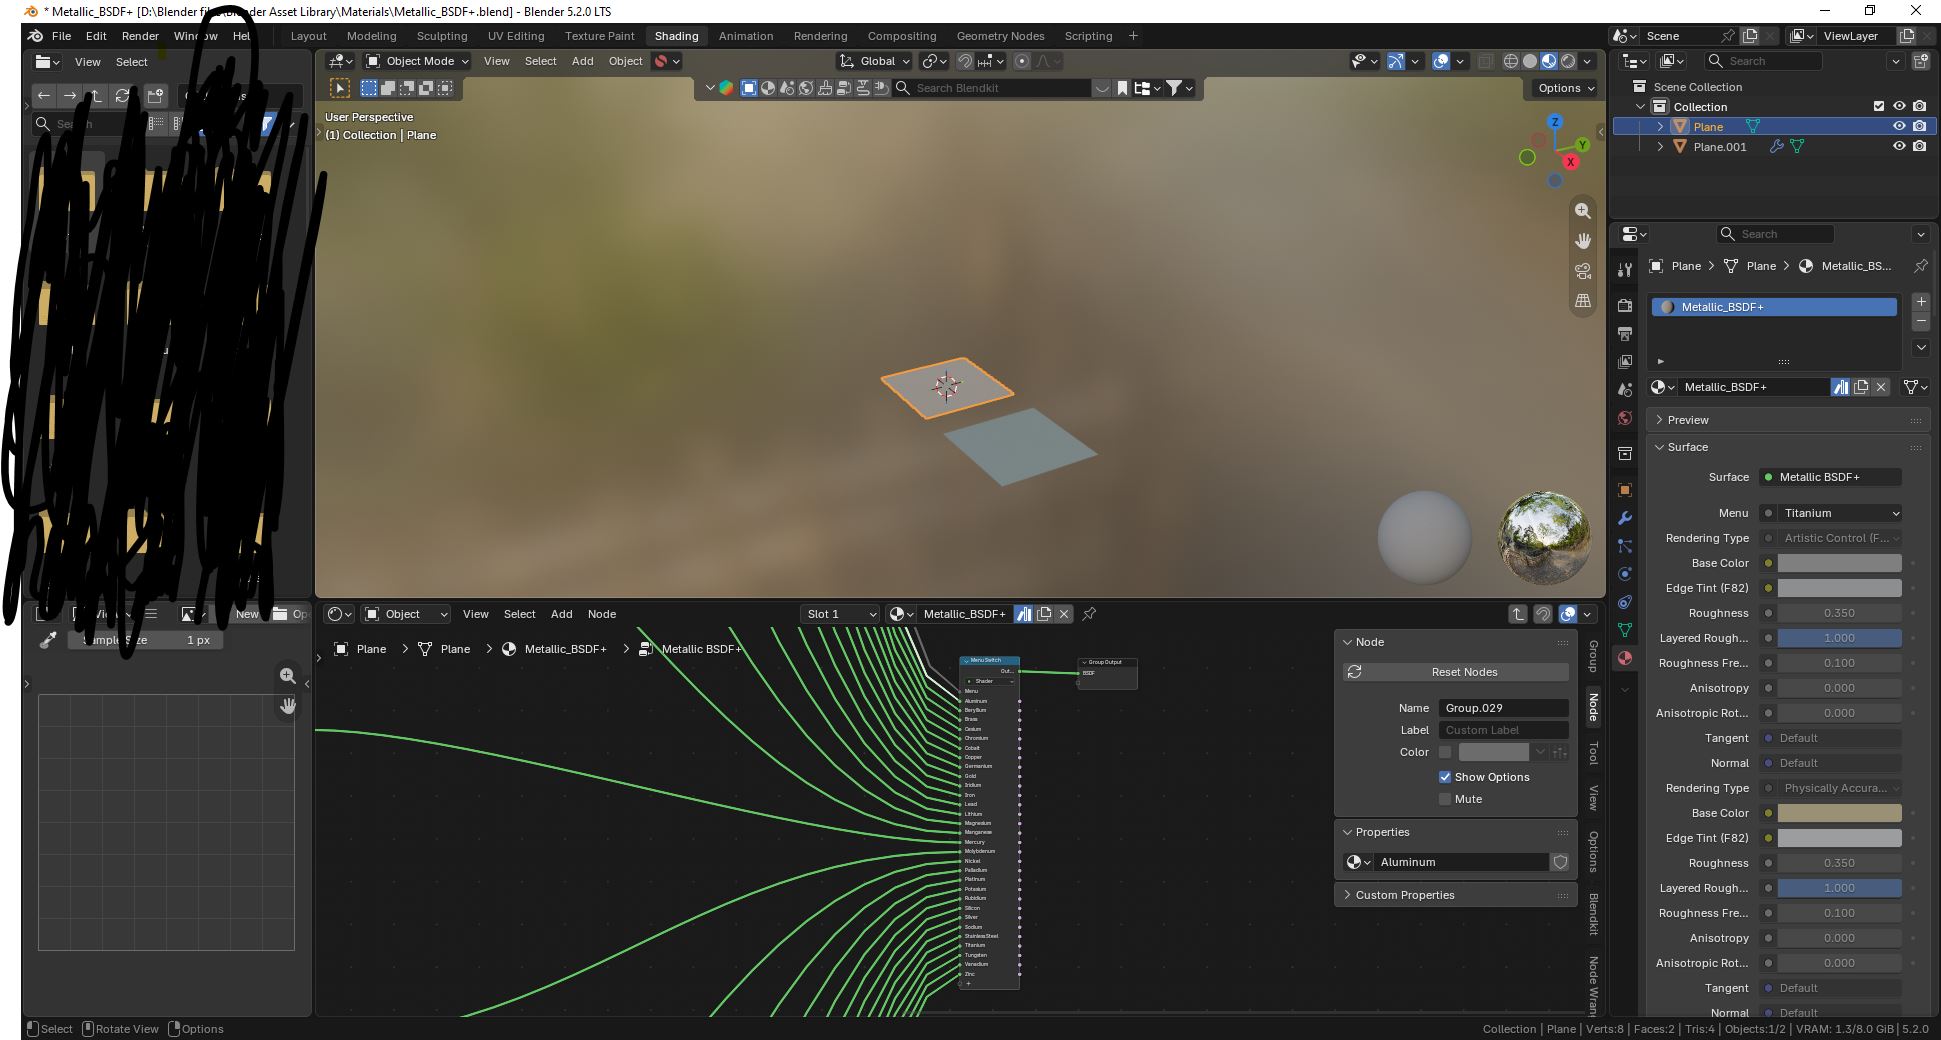This screenshot has width=1941, height=1040.
Task: Open the Global orientation dropdown
Action: tap(874, 61)
